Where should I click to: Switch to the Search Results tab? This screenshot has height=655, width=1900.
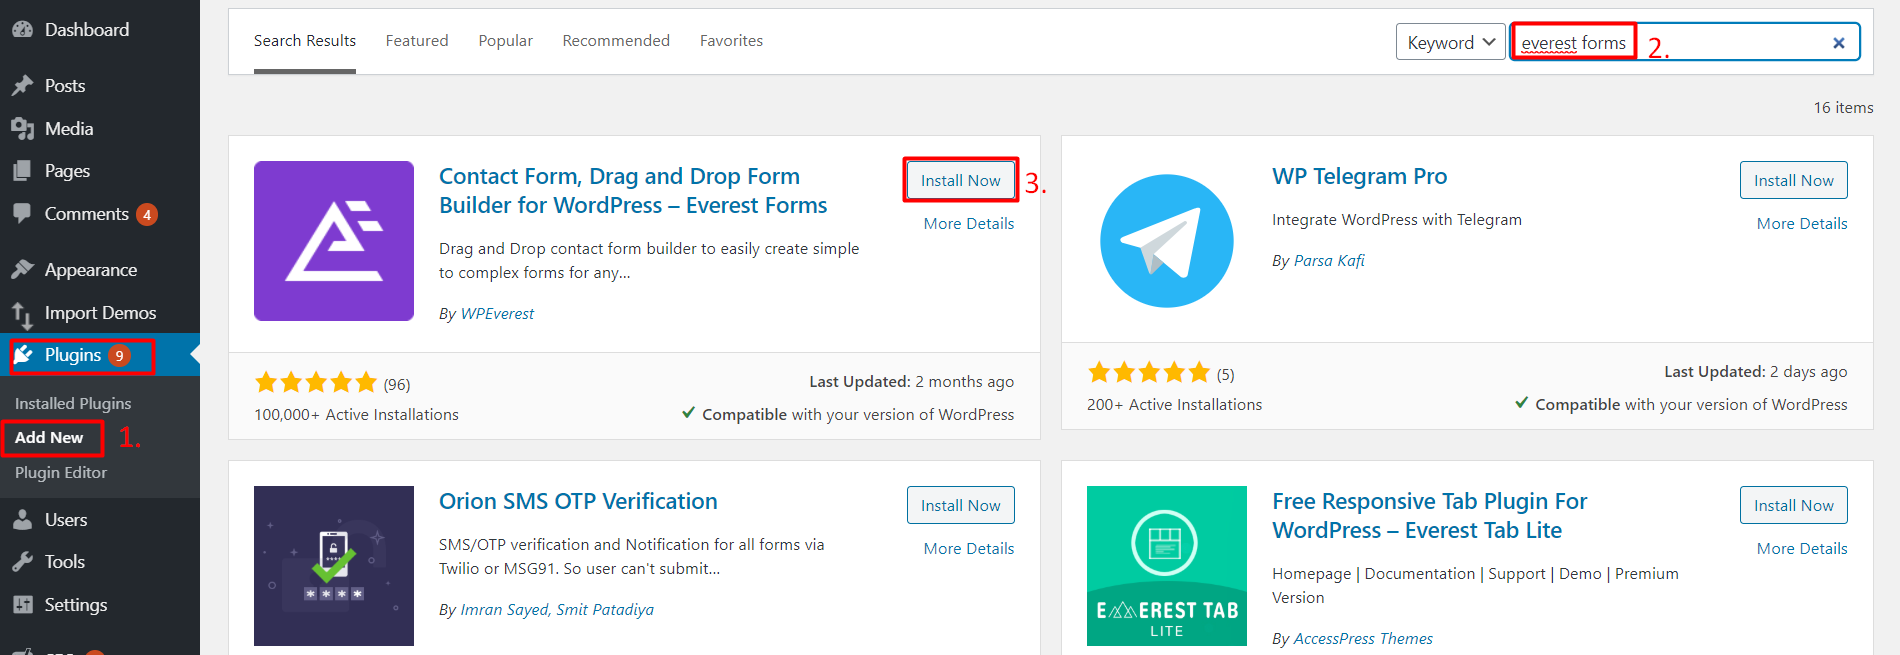click(x=305, y=41)
